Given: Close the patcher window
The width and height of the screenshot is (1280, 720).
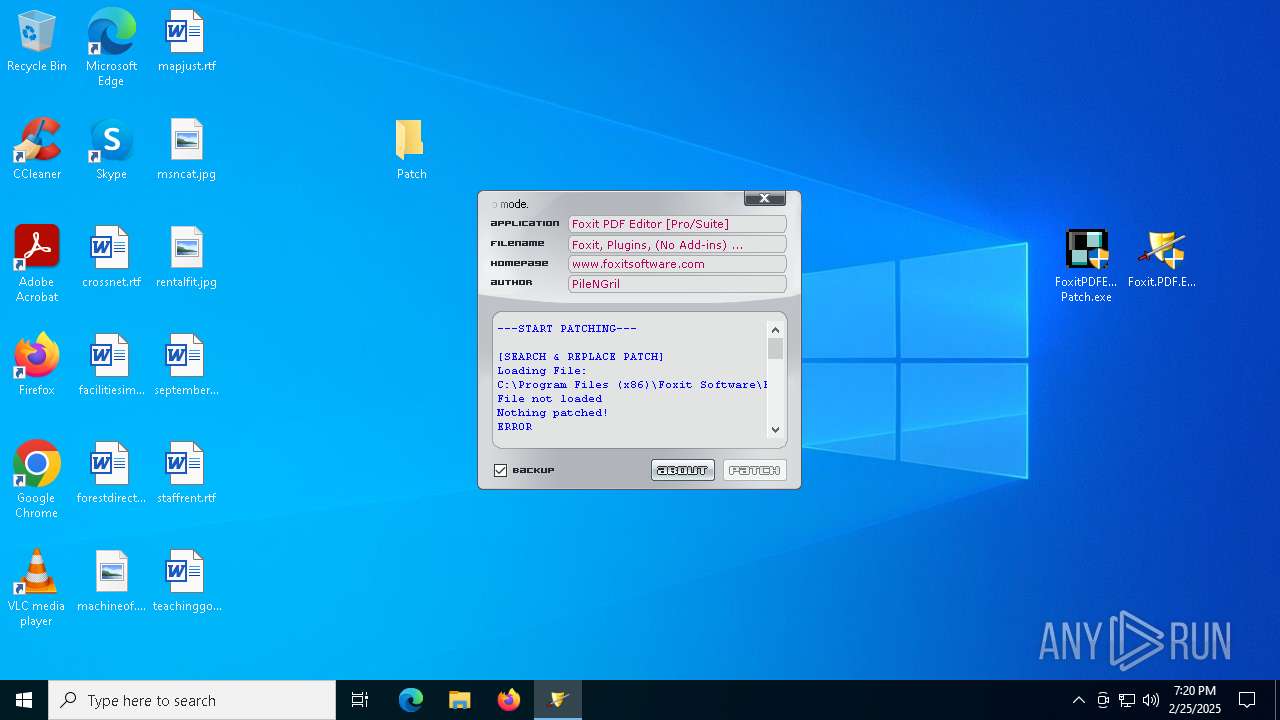Looking at the screenshot, I should [x=764, y=198].
